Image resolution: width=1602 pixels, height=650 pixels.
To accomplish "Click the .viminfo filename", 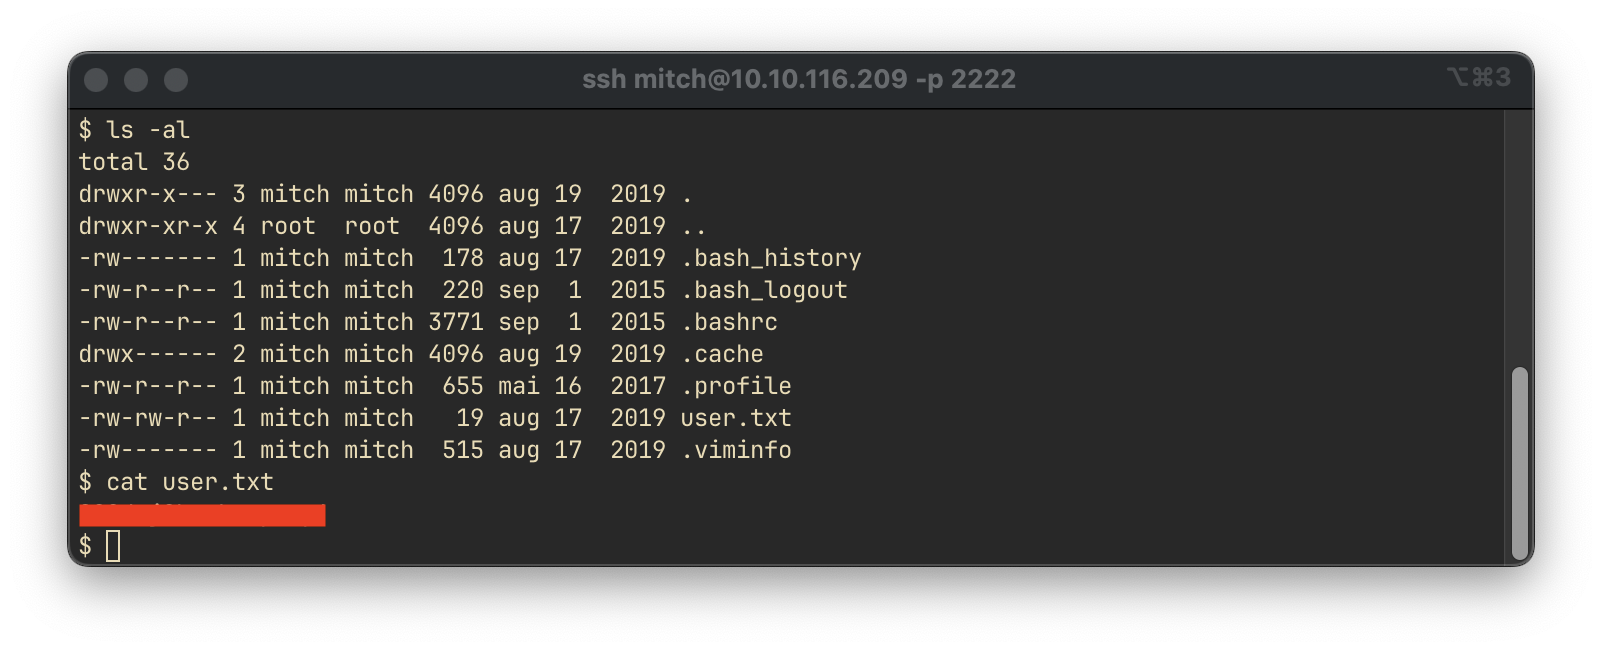I will pos(736,450).
